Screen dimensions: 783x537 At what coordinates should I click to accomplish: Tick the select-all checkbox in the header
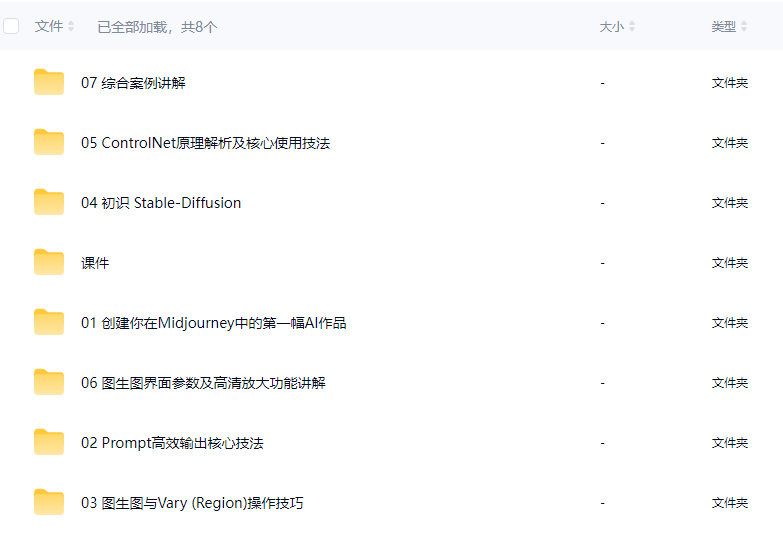tap(12, 27)
